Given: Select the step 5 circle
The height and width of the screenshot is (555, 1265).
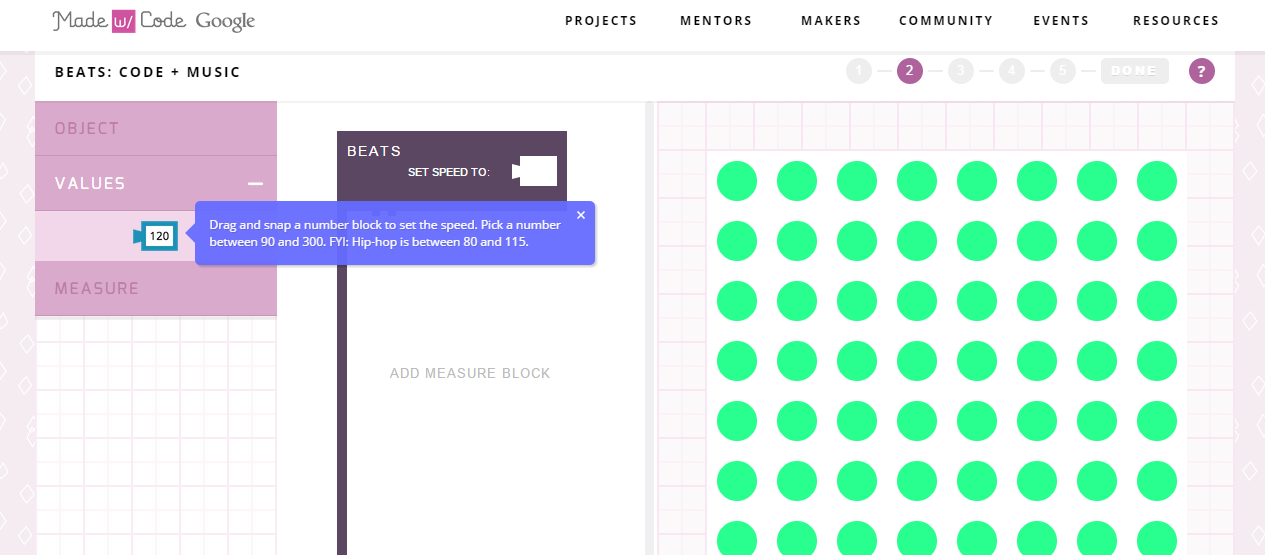Looking at the screenshot, I should [x=1063, y=71].
